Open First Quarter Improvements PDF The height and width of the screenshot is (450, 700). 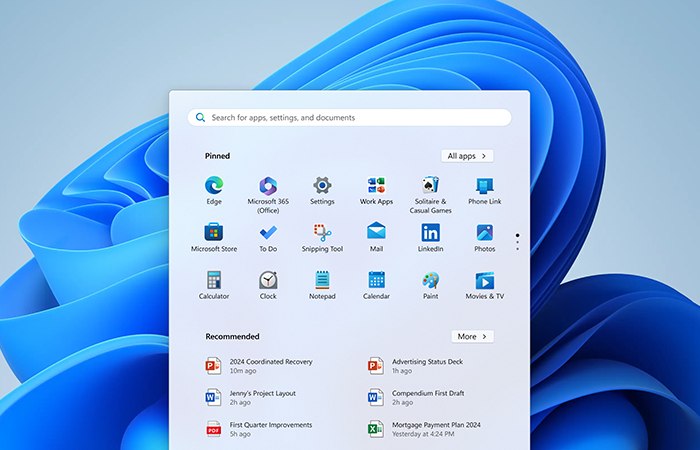click(259, 429)
